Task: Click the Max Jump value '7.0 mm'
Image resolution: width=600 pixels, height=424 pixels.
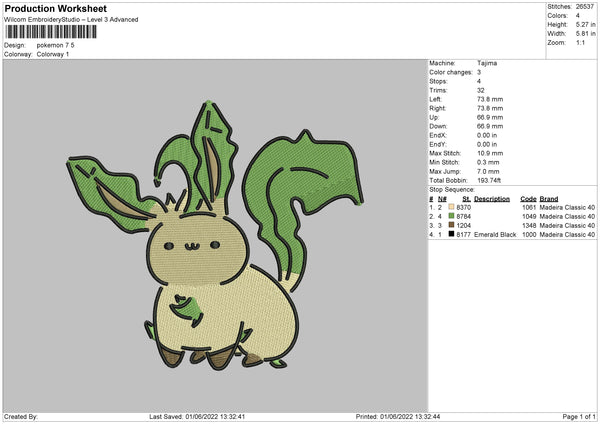Action: click(488, 171)
